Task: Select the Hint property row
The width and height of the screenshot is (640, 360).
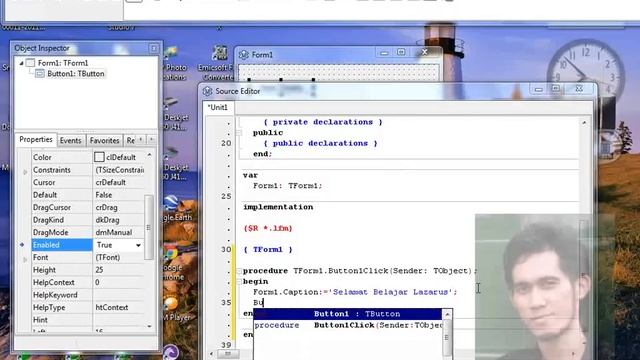Action: pos(88,320)
